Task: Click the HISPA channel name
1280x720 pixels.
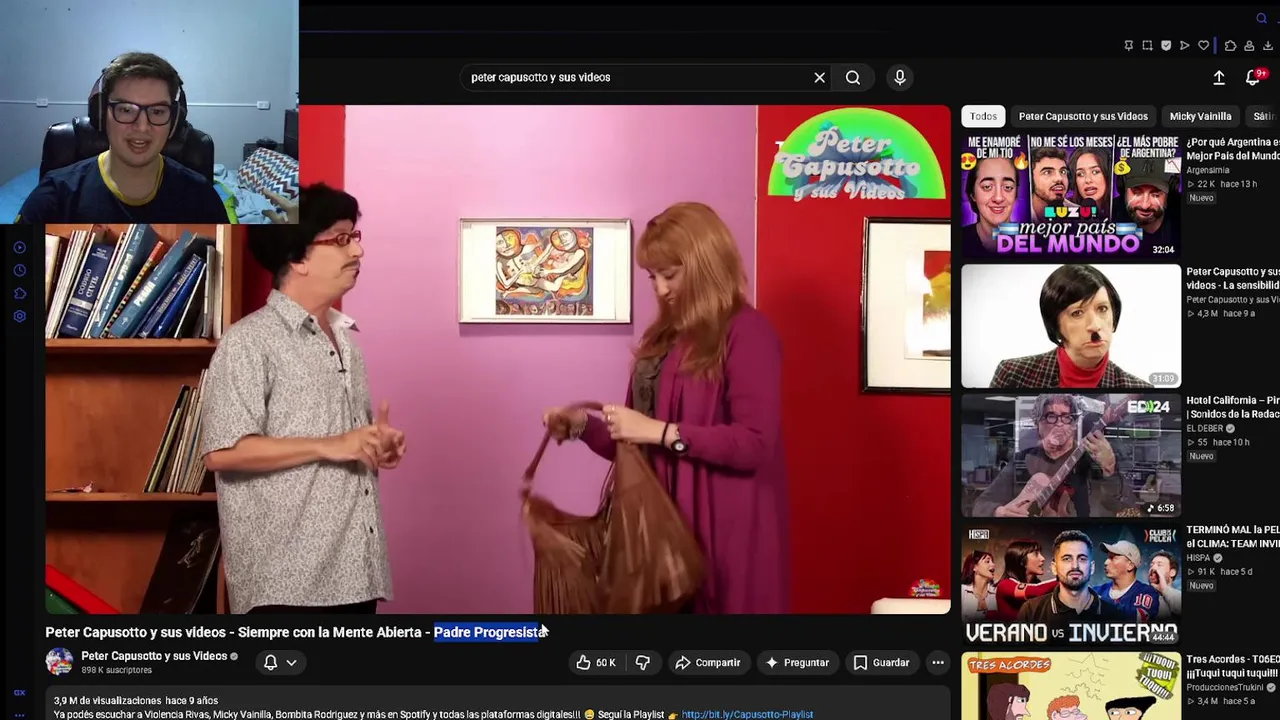Action: pyautogui.click(x=1199, y=557)
